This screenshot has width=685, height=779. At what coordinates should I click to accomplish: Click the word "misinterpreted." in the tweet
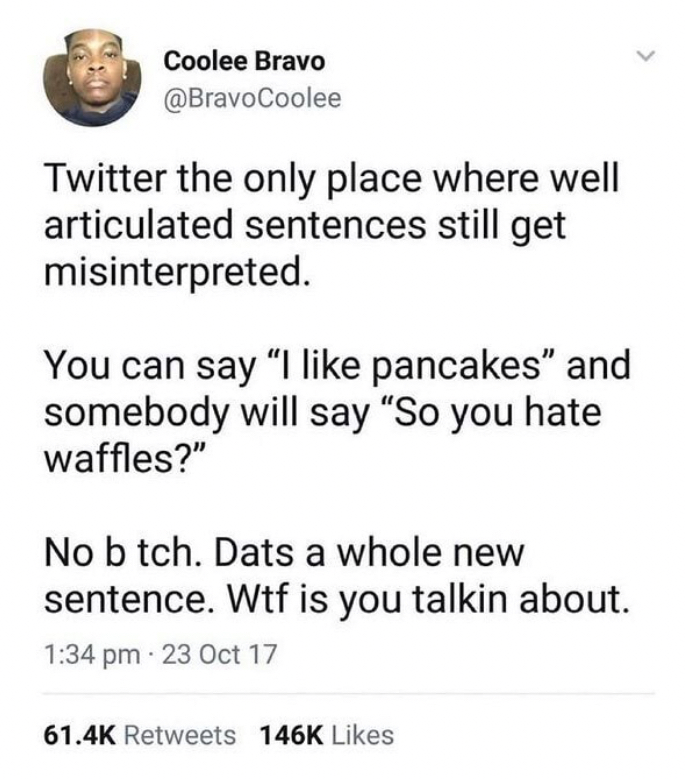[171, 272]
